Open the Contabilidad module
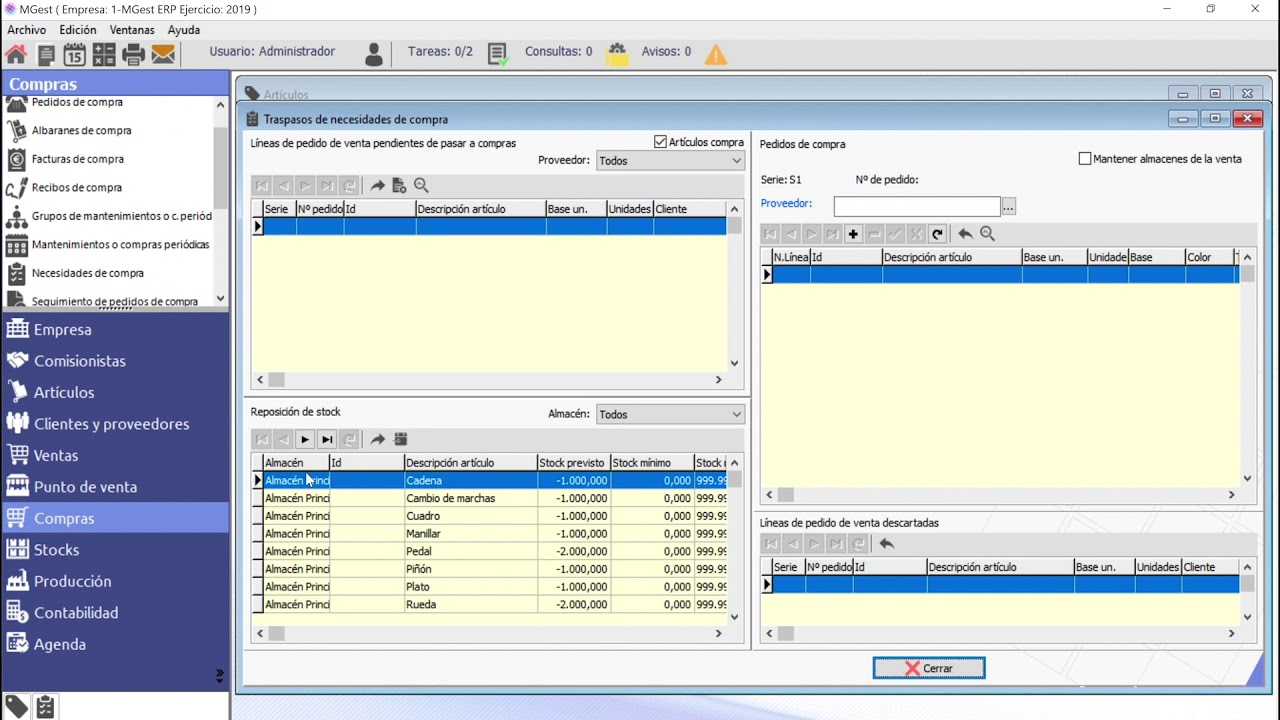1280x720 pixels. [114, 613]
